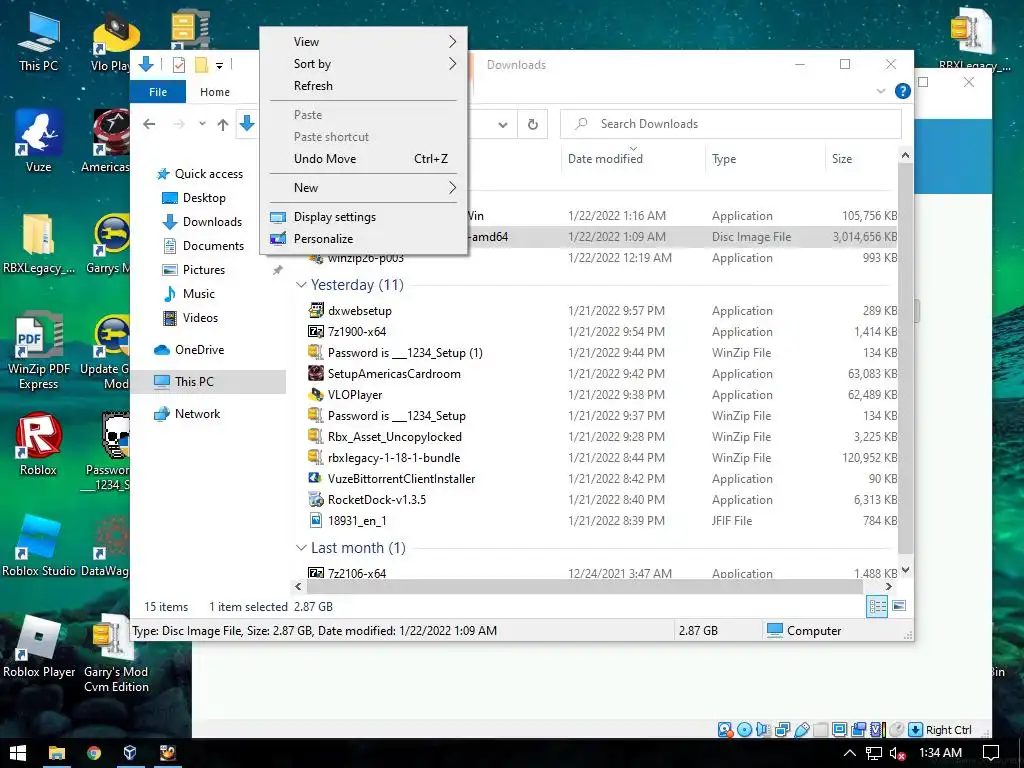Launch Vuze desktop shortcut
1024x768 pixels.
(38, 142)
